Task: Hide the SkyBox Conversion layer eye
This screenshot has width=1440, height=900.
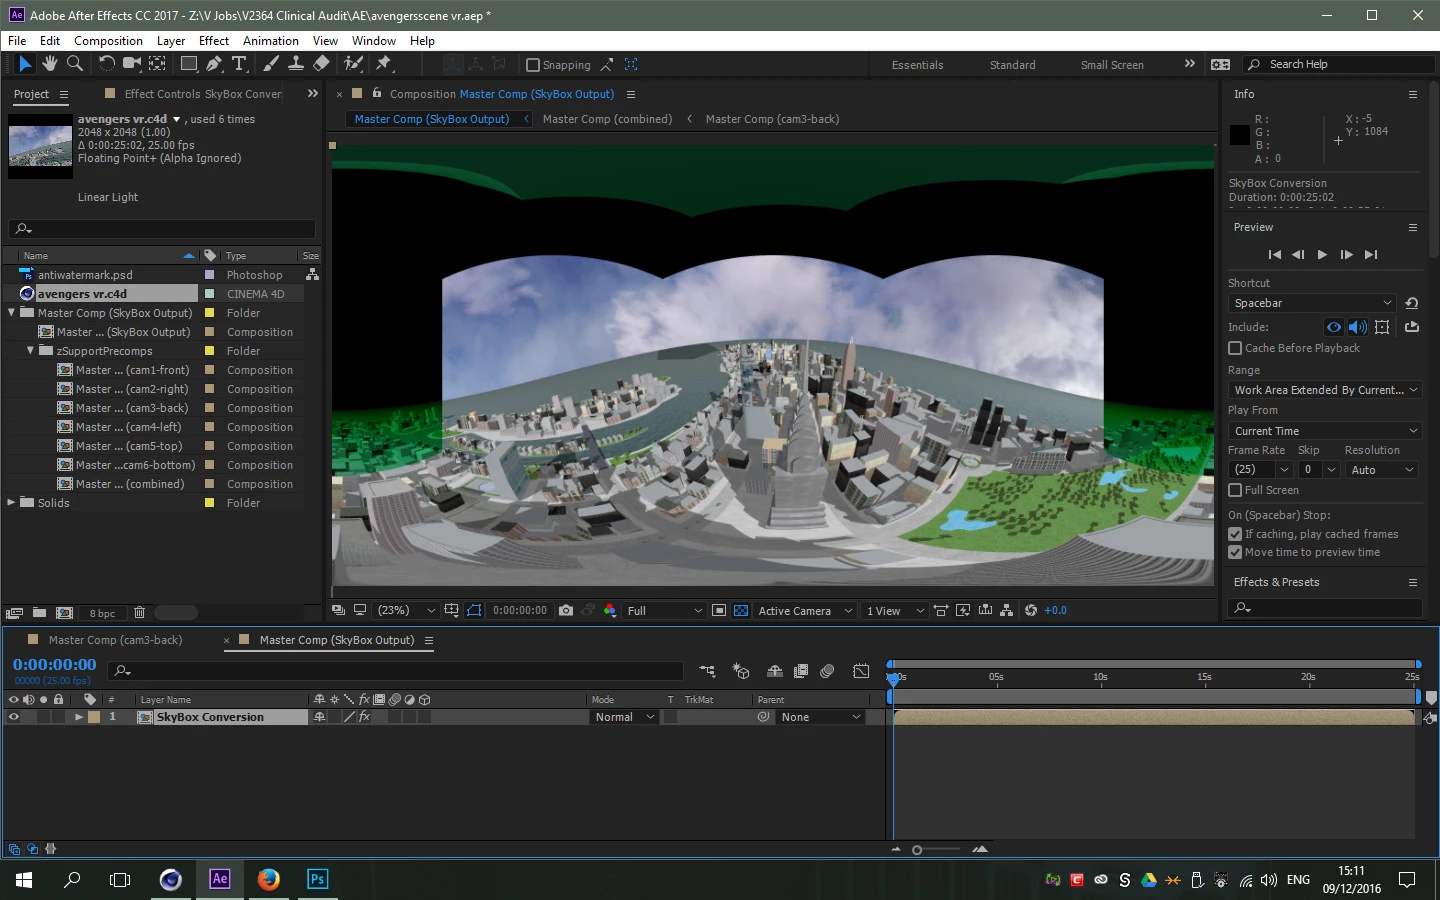Action: pyautogui.click(x=14, y=717)
